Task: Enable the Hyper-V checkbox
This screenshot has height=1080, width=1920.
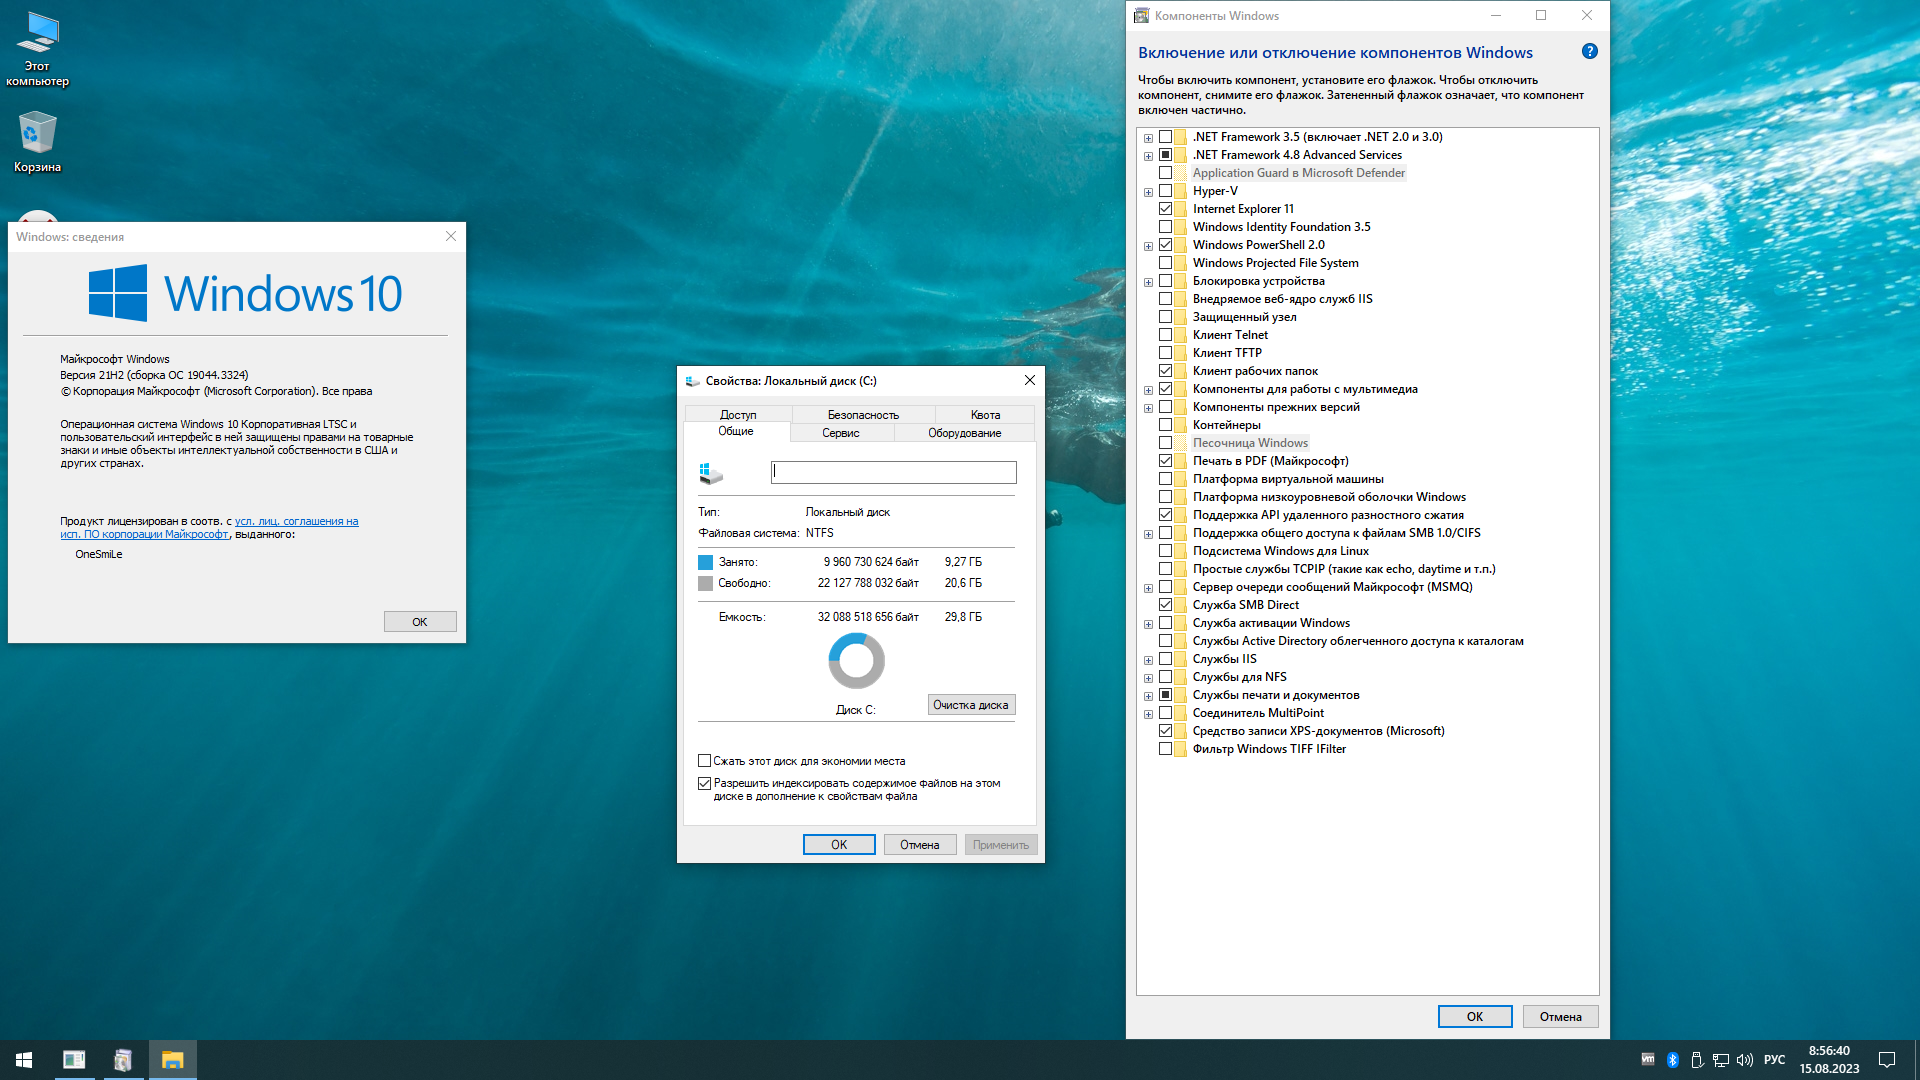Action: [x=1165, y=191]
